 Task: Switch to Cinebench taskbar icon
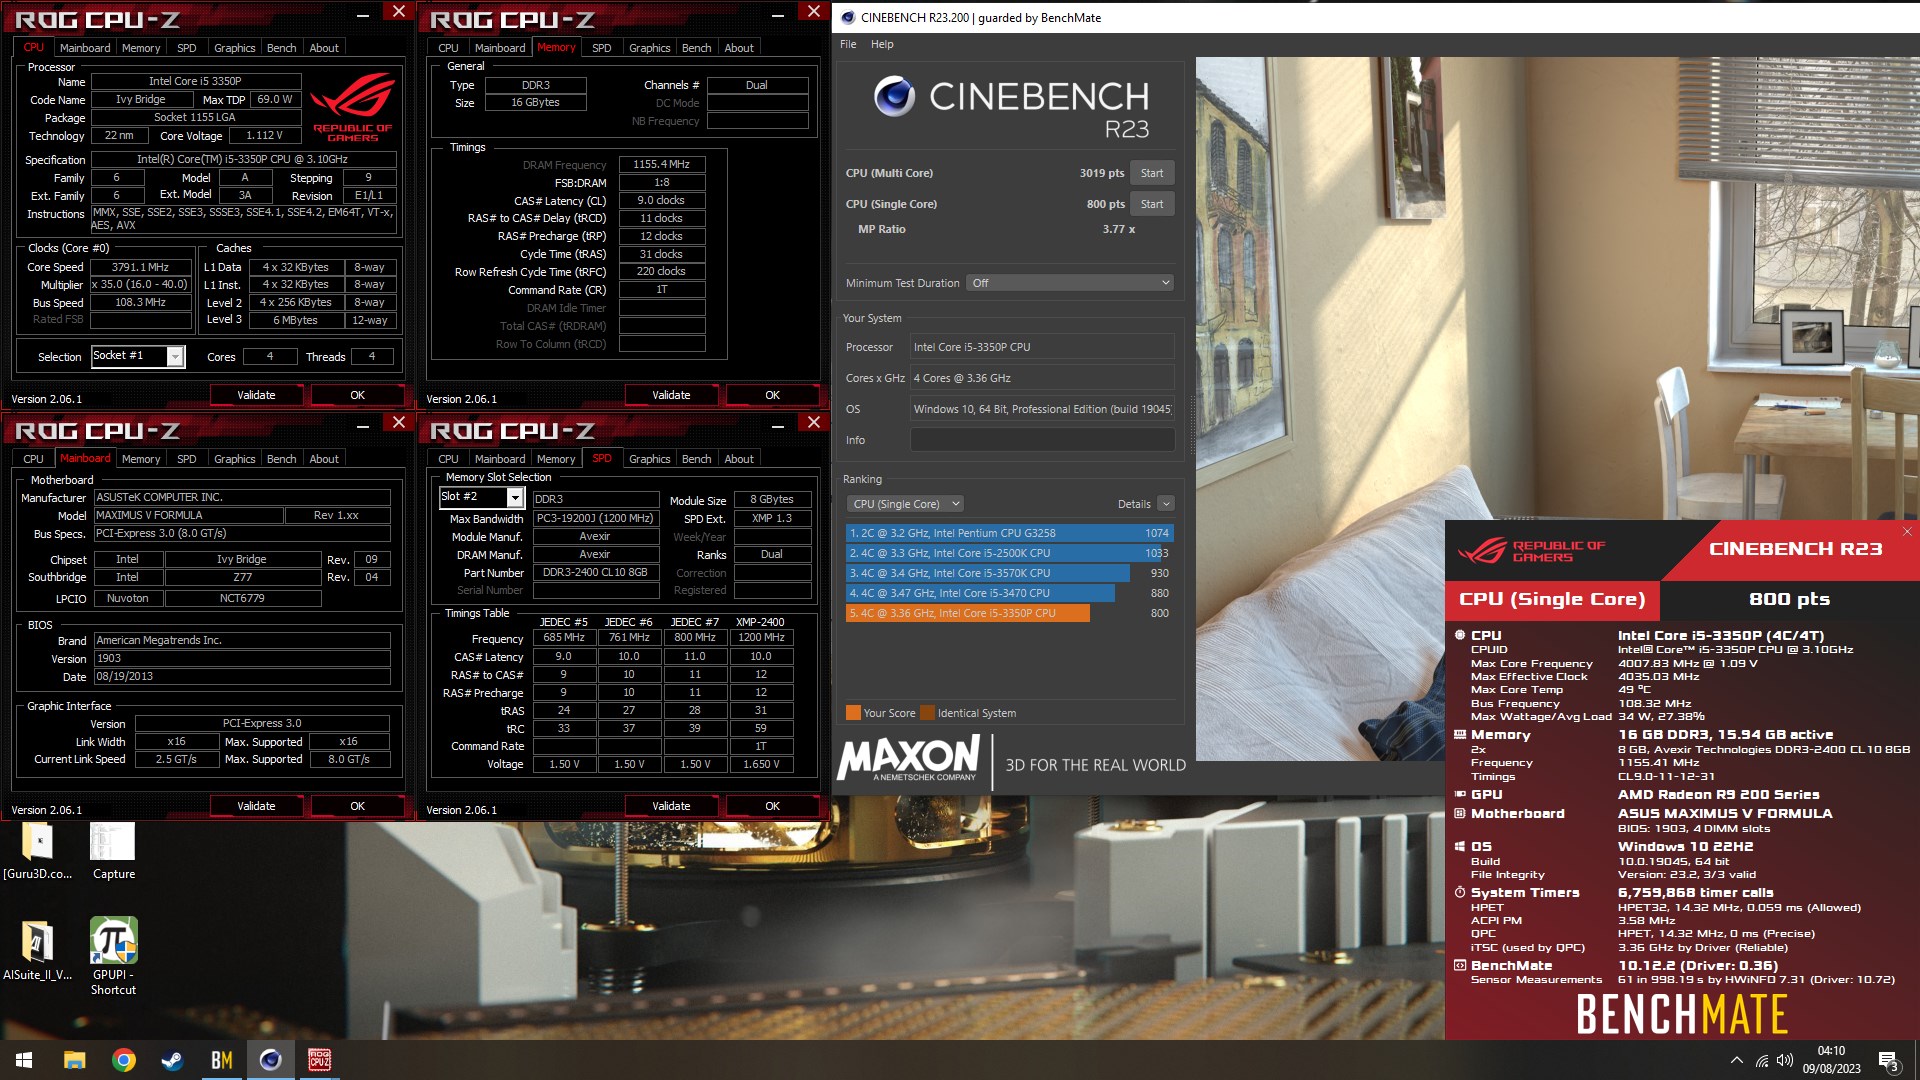click(x=270, y=1060)
